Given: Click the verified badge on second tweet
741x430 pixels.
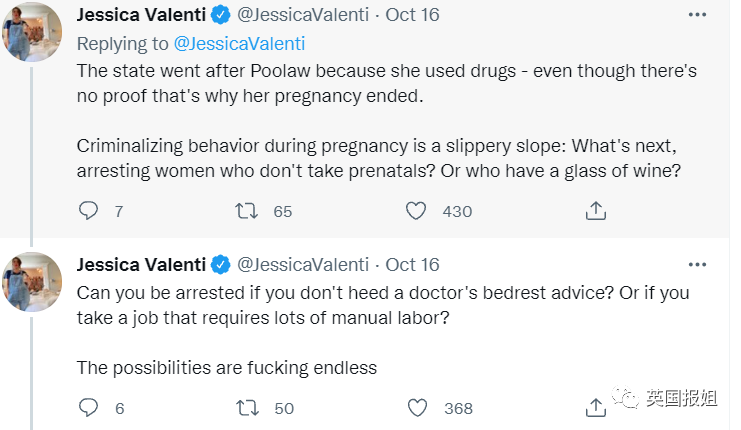Looking at the screenshot, I should (219, 264).
